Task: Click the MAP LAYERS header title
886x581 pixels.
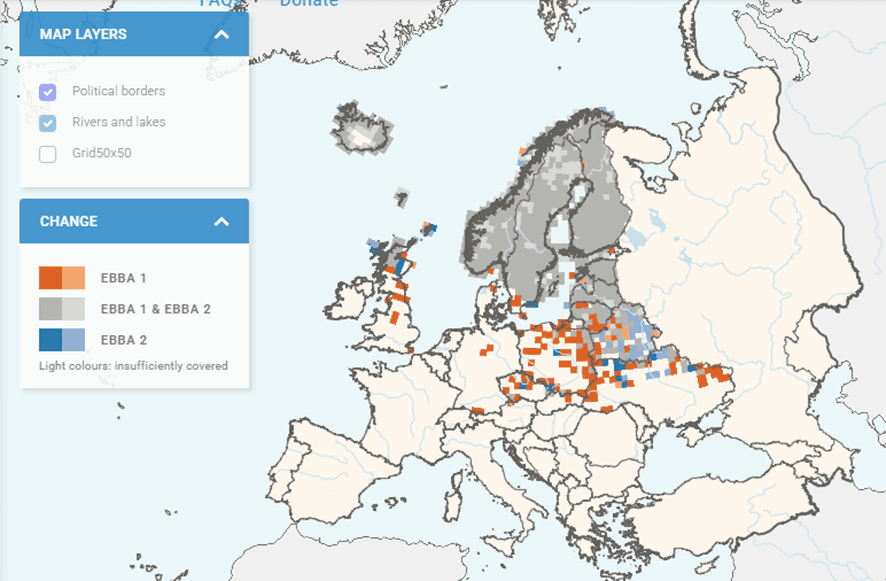Action: [83, 35]
